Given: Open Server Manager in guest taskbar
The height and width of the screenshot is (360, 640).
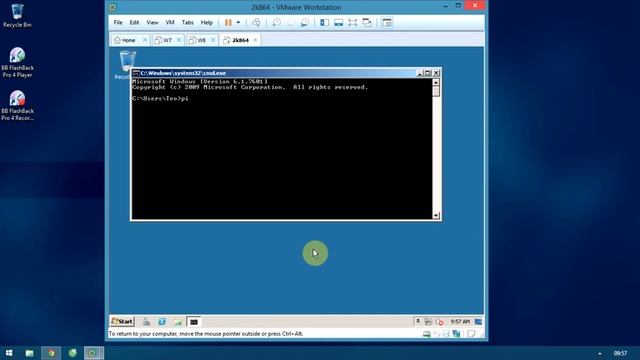Looking at the screenshot, I should pos(146,322).
